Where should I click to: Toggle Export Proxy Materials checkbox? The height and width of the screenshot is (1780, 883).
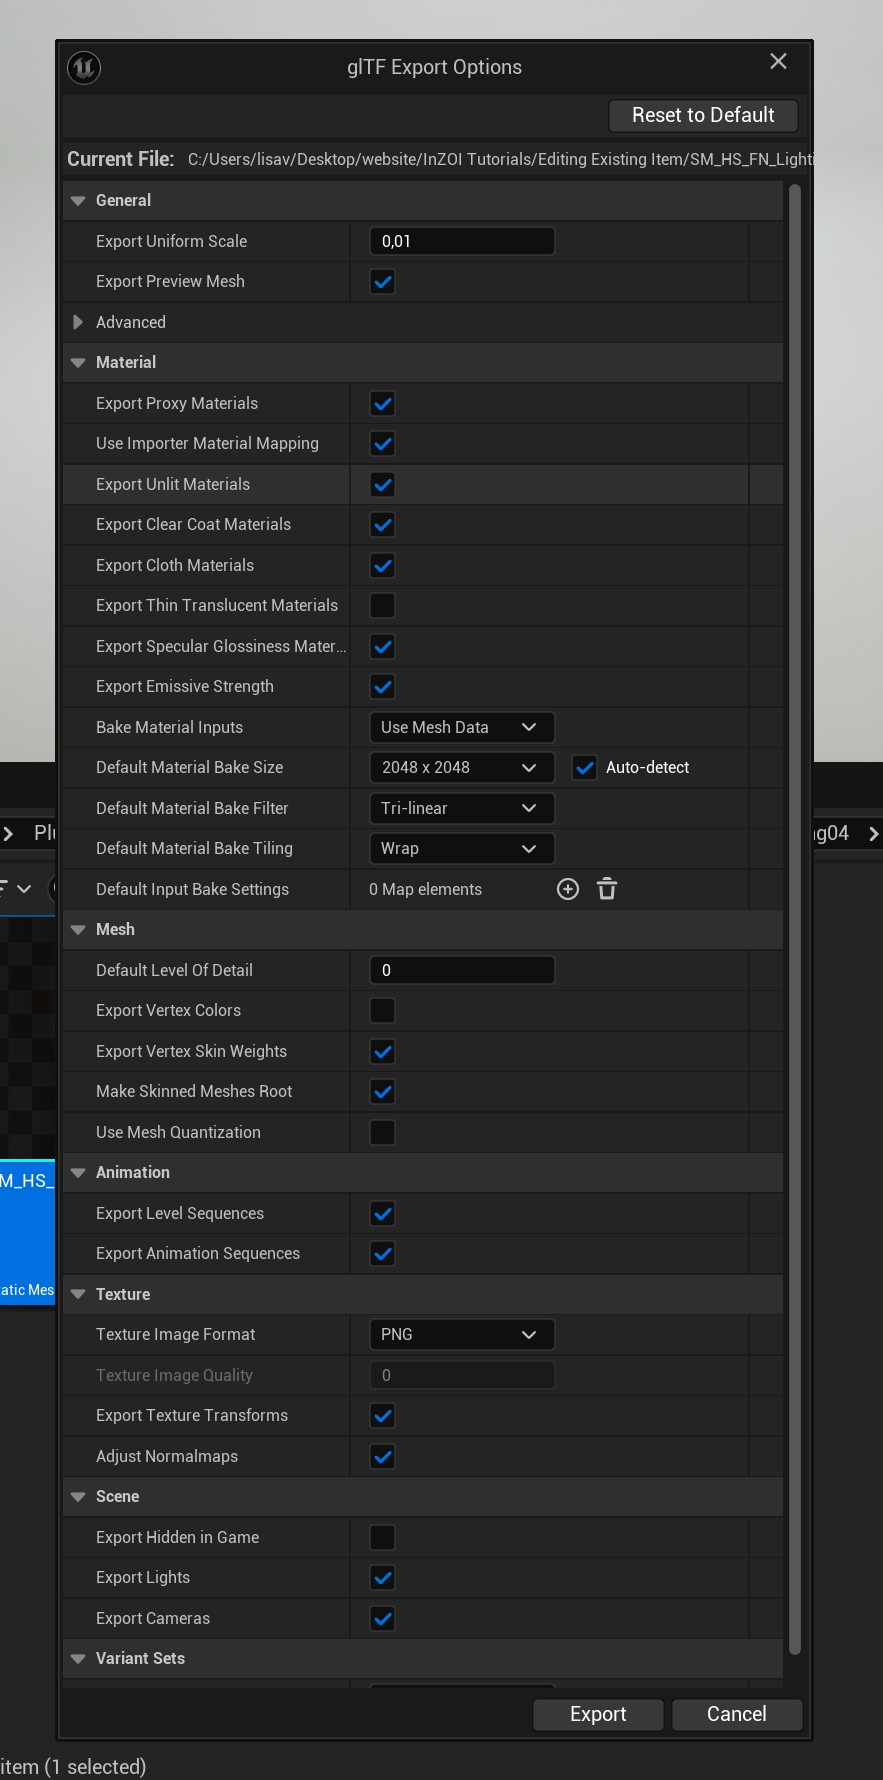pyautogui.click(x=383, y=404)
